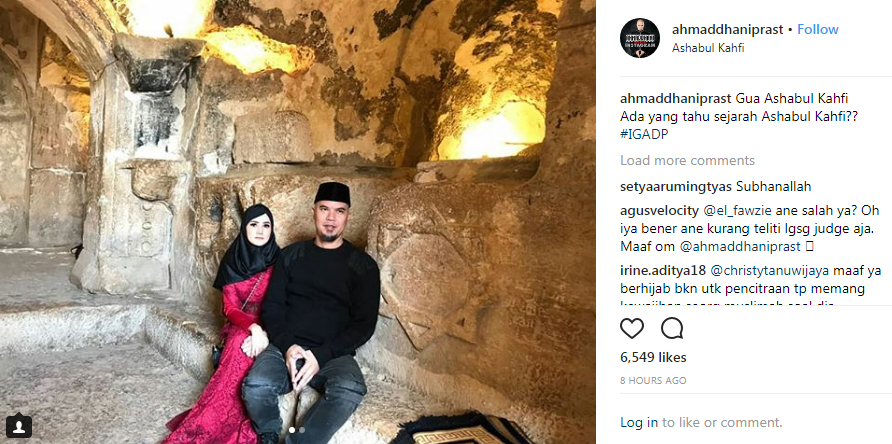Select the first carousel dot indicator
The image size is (892, 444).
coord(292,430)
